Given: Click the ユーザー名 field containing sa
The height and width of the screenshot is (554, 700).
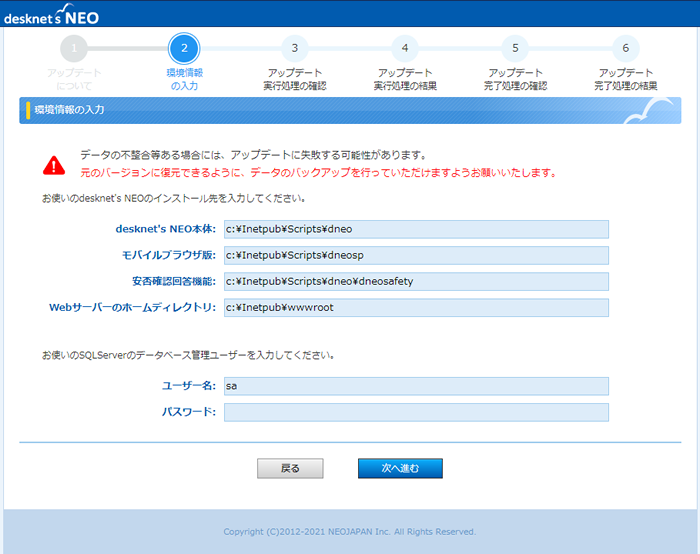Looking at the screenshot, I should pos(416,386).
